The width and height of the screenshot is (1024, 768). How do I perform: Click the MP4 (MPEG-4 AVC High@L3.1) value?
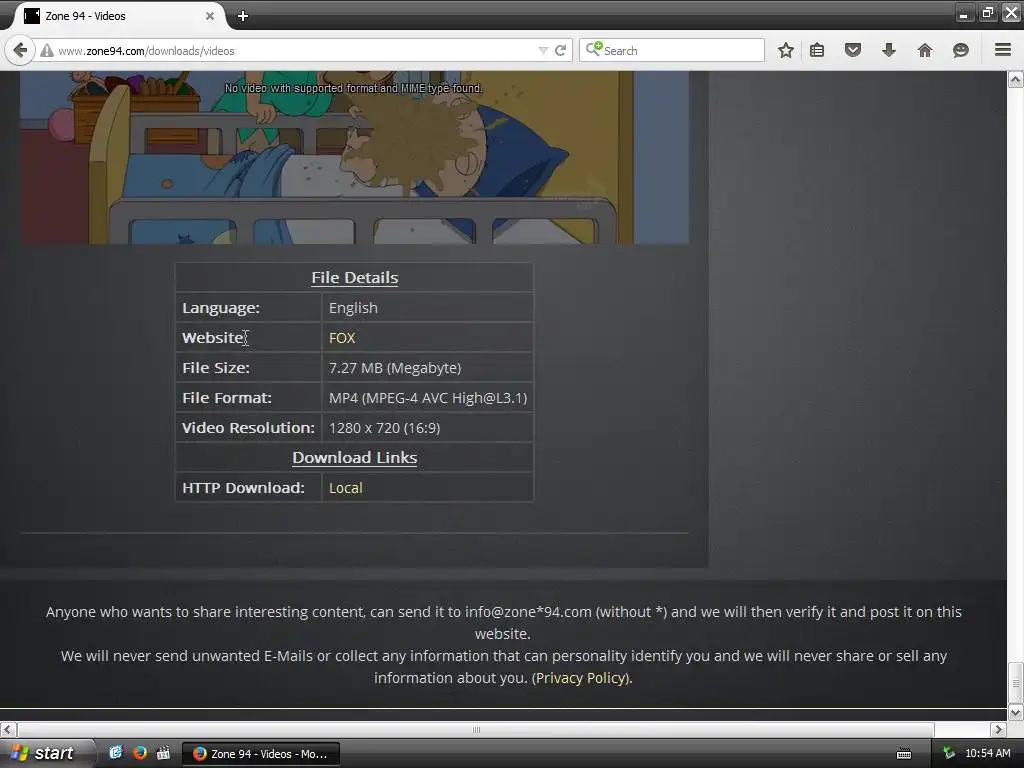(x=428, y=398)
